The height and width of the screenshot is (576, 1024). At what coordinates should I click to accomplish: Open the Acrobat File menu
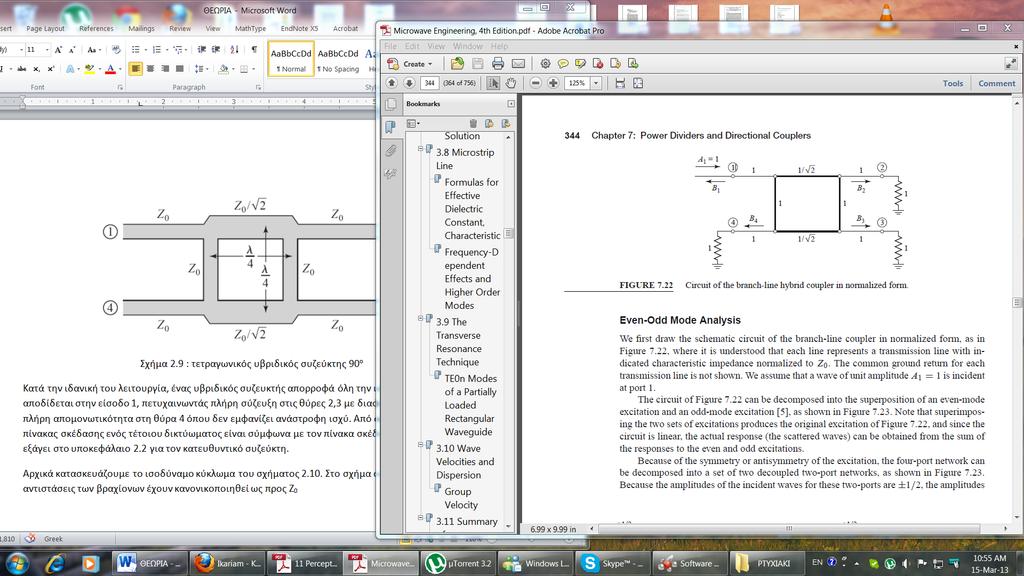point(391,46)
